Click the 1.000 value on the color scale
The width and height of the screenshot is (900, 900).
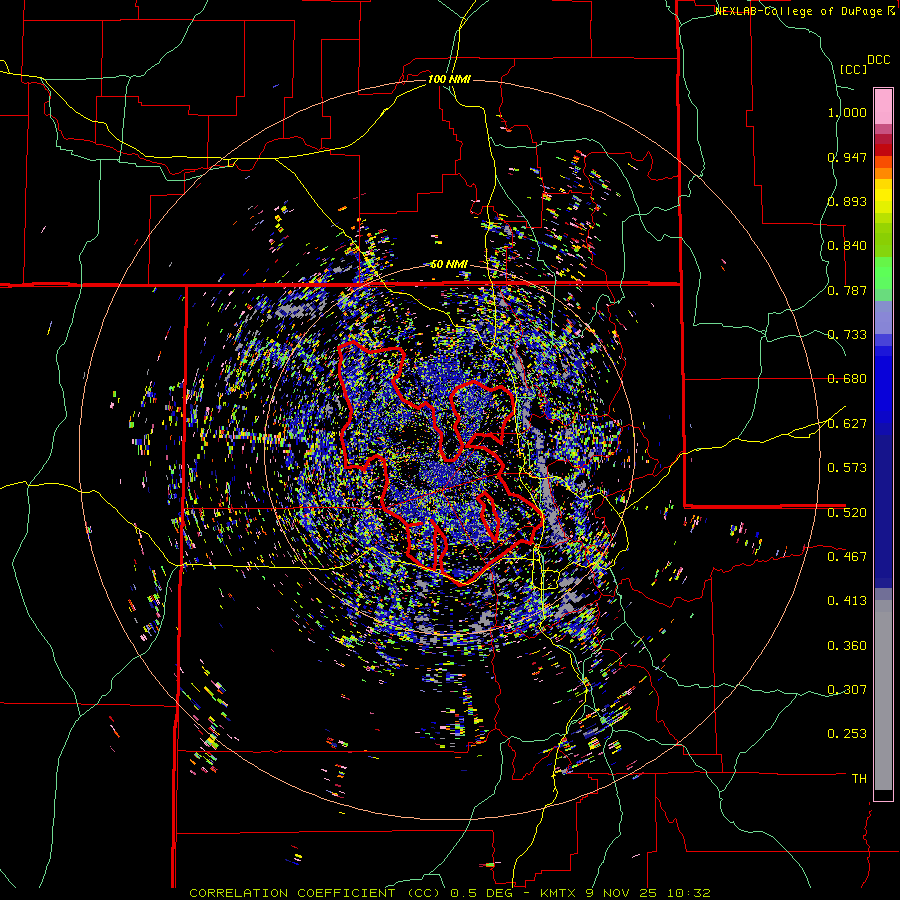[x=847, y=112]
